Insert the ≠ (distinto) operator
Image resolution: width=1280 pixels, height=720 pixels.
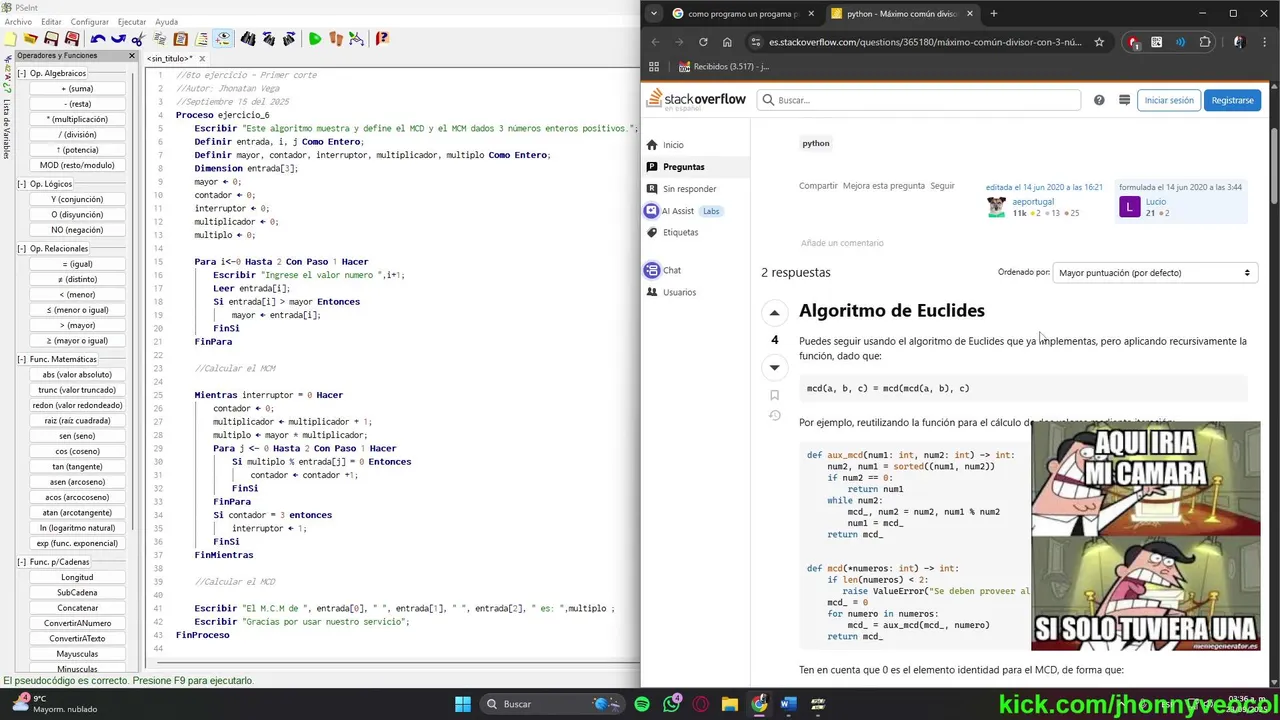tap(77, 279)
